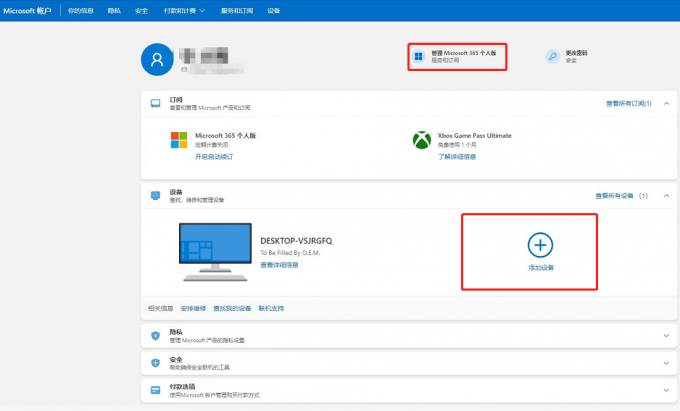Image resolution: width=680 pixels, height=411 pixels.
Task: Click 查看所有订阅(1) link
Action: coord(628,104)
